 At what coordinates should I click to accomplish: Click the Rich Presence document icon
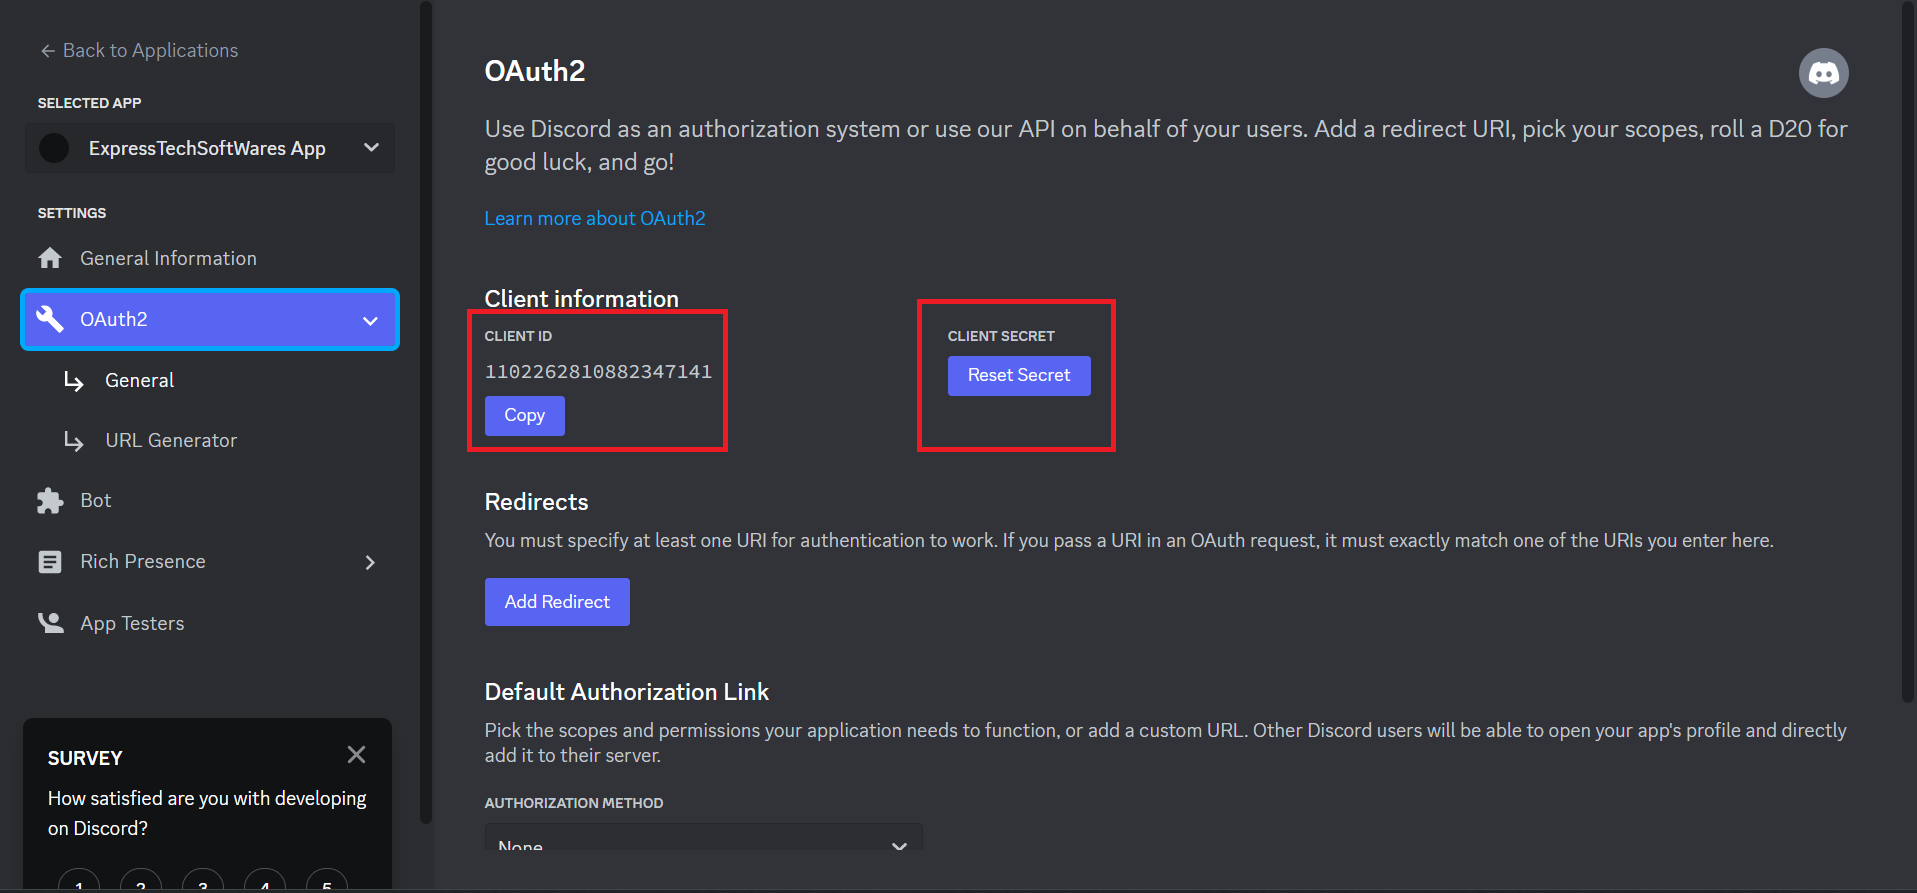[x=50, y=561]
